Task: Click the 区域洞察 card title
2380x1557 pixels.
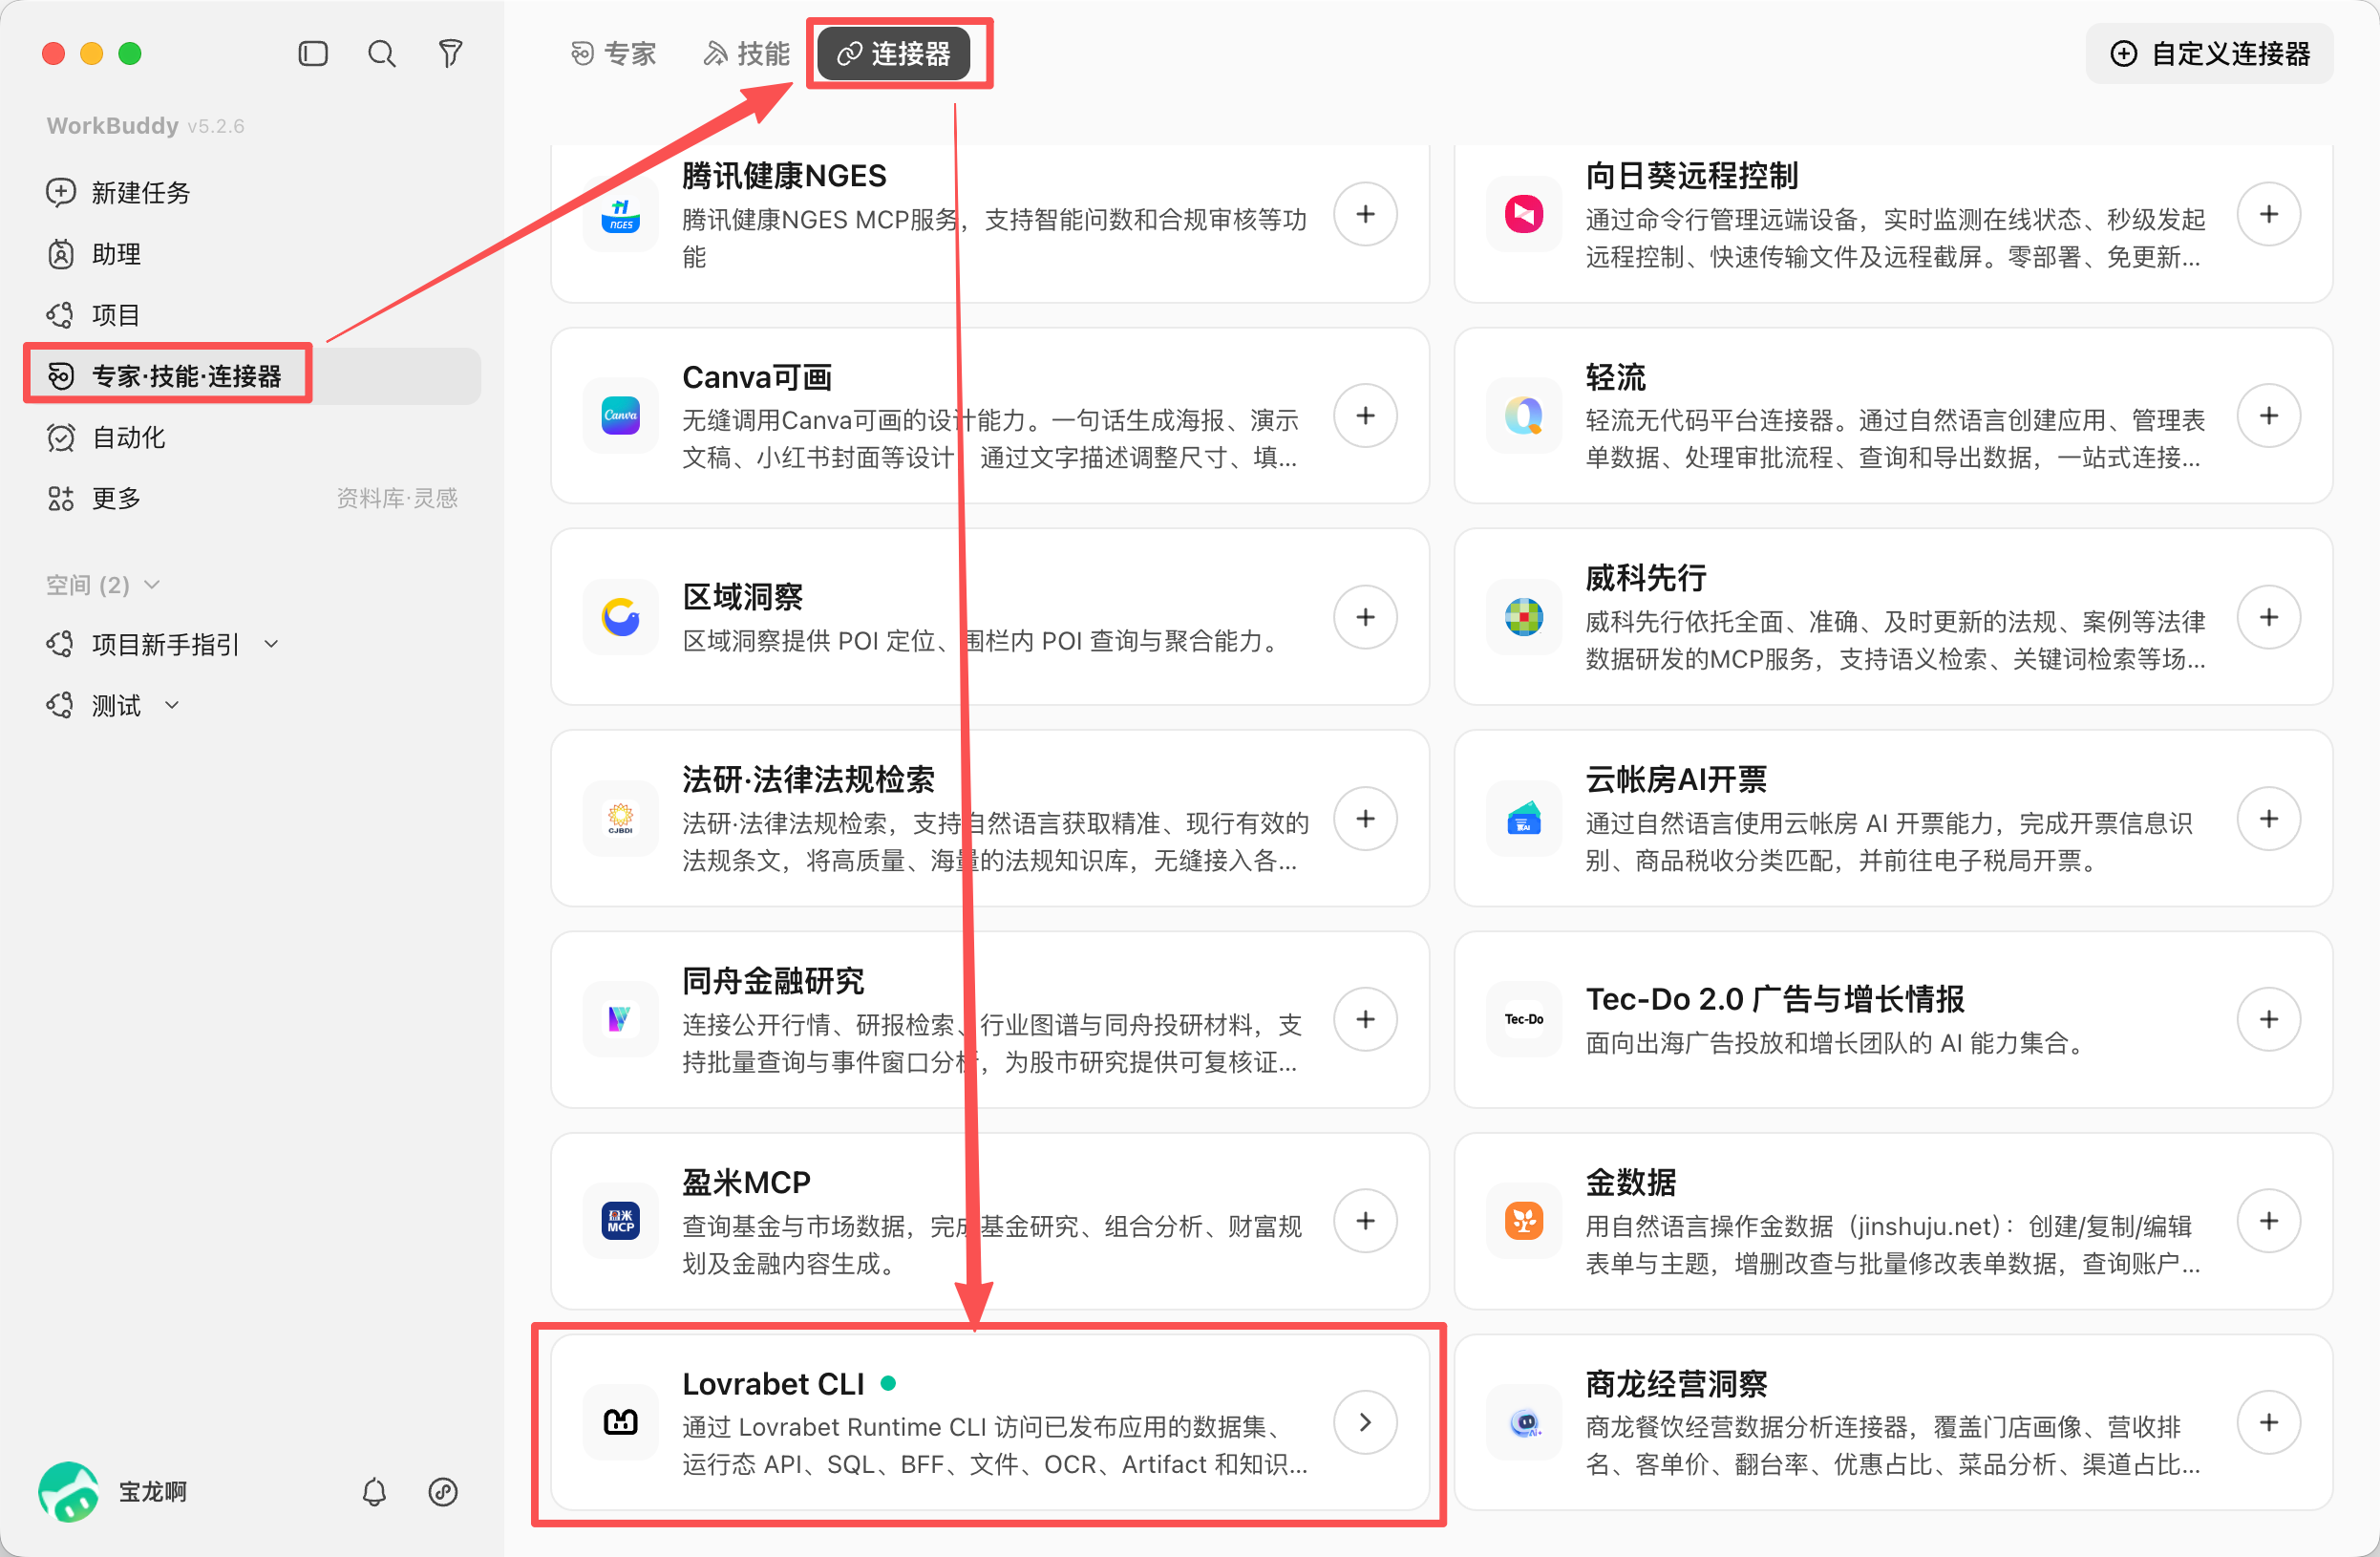Action: pyautogui.click(x=742, y=597)
